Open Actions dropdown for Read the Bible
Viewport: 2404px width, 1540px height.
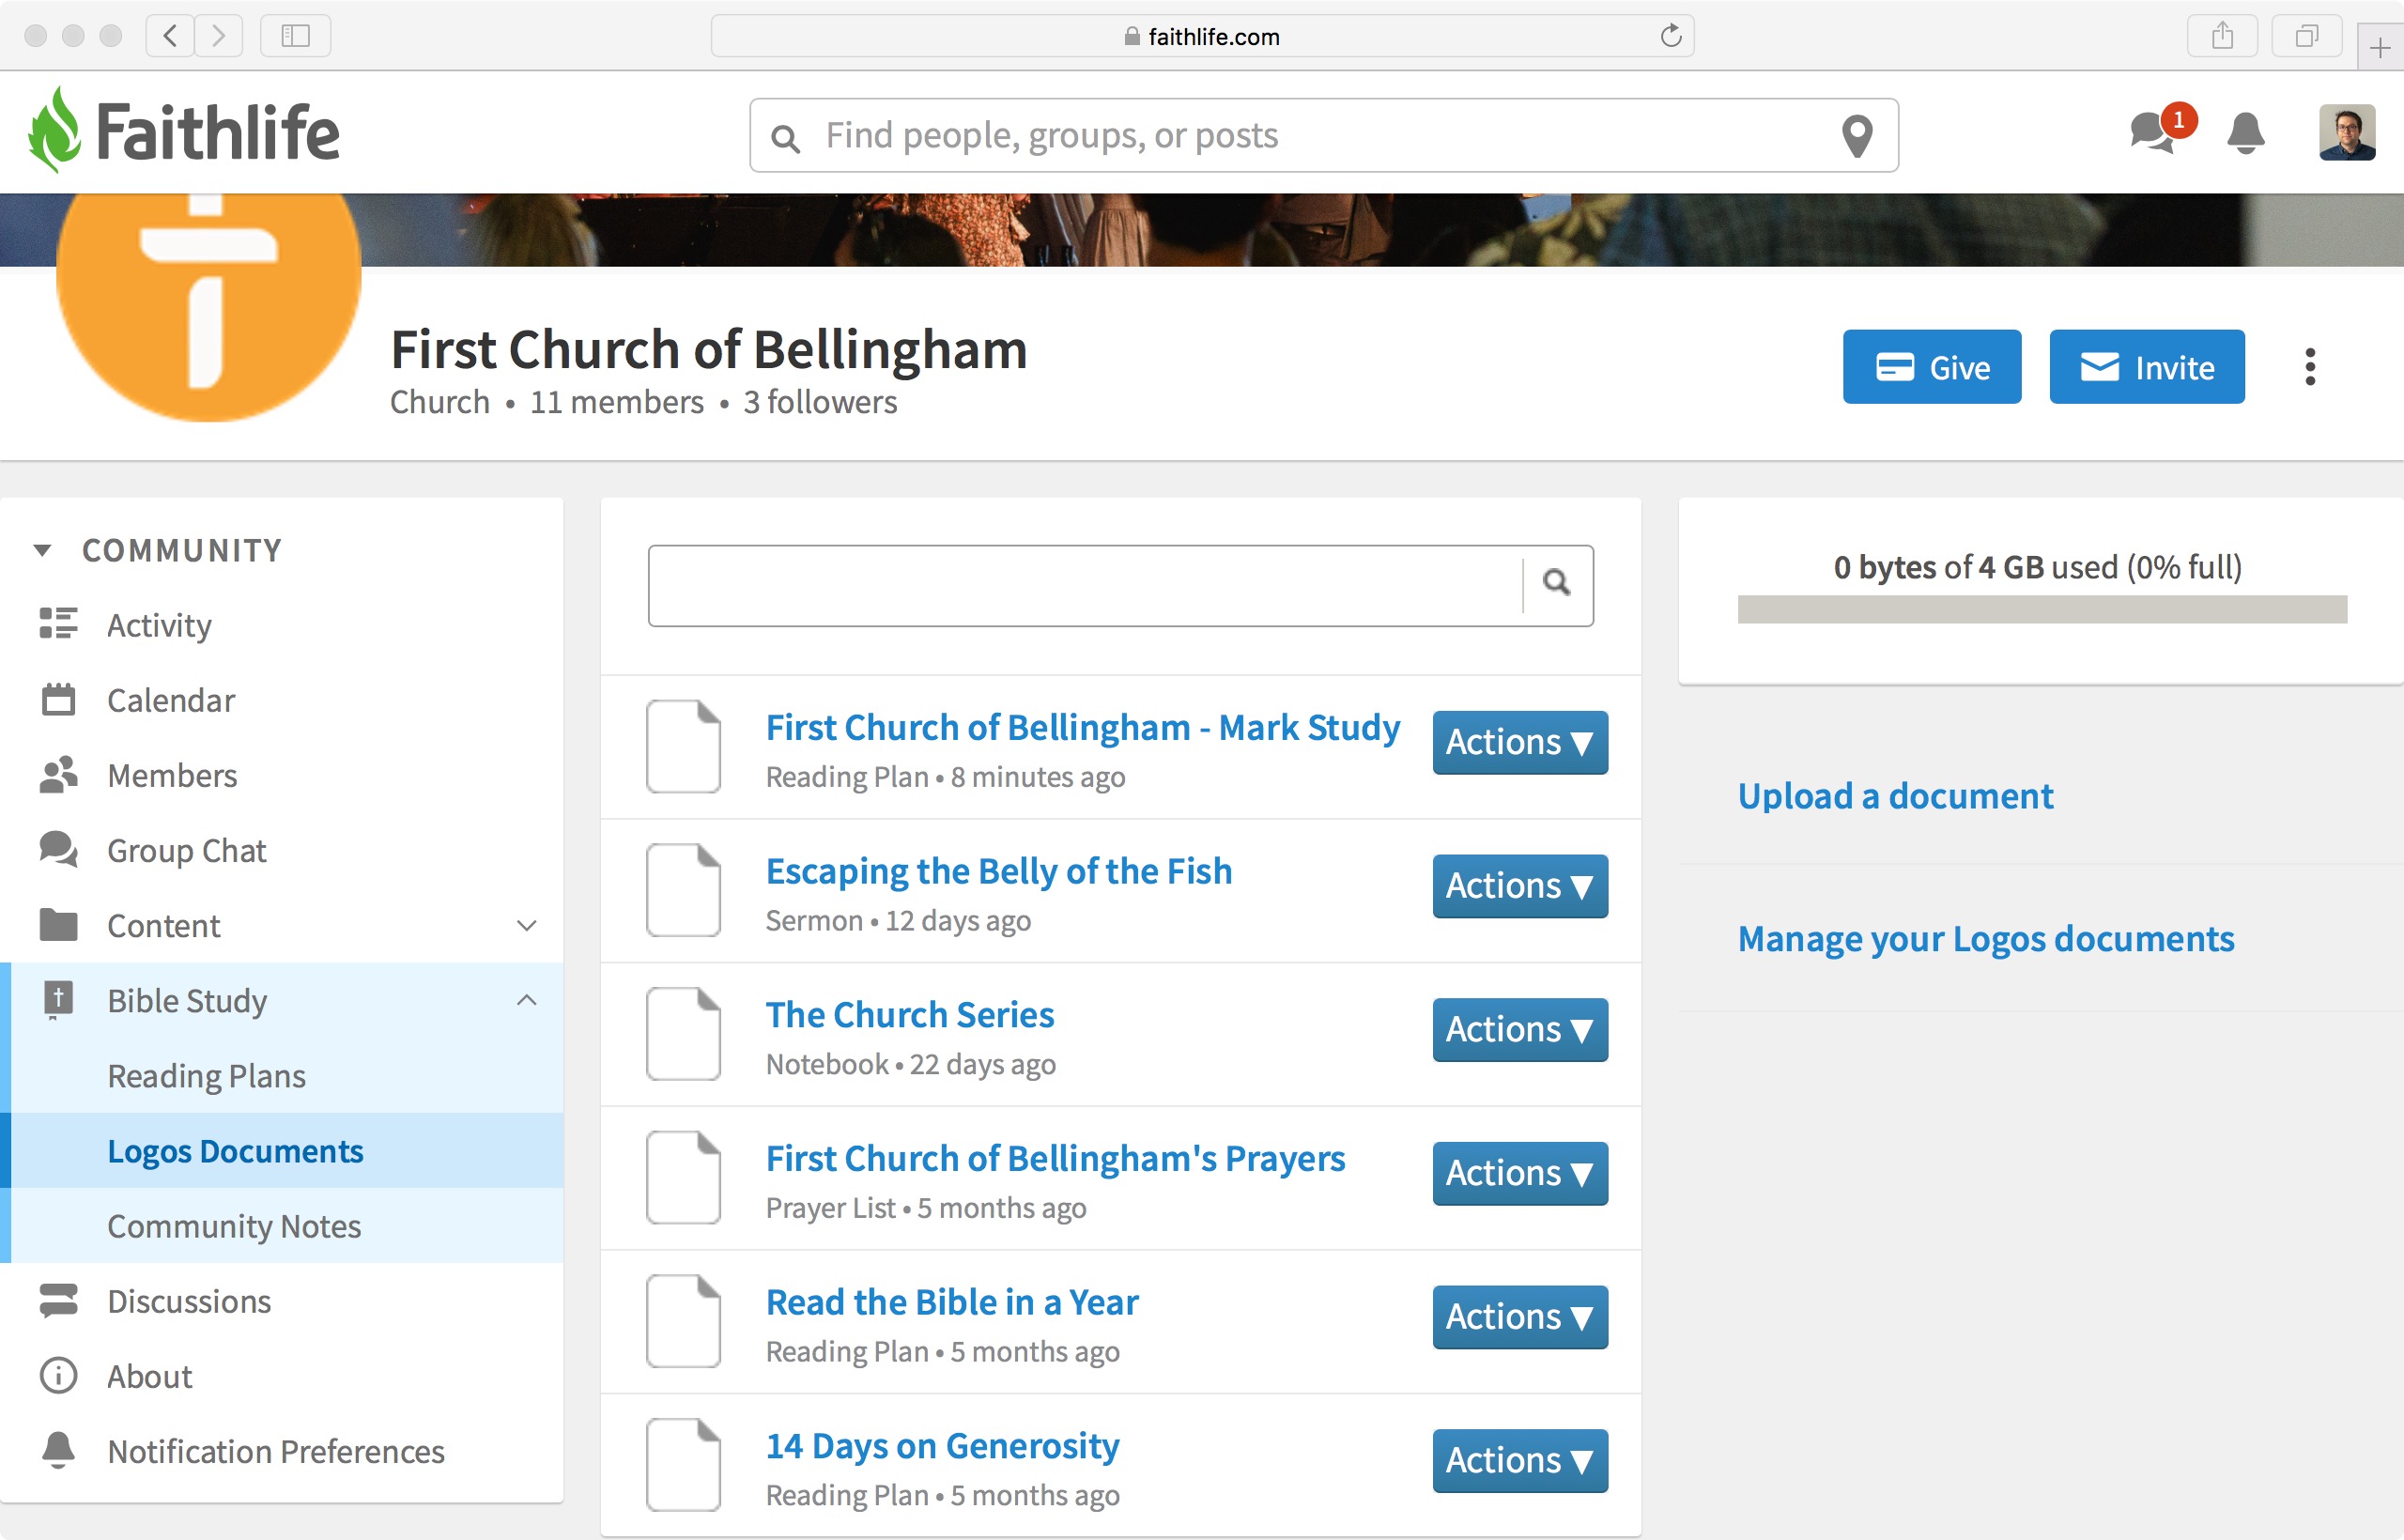click(x=1520, y=1317)
